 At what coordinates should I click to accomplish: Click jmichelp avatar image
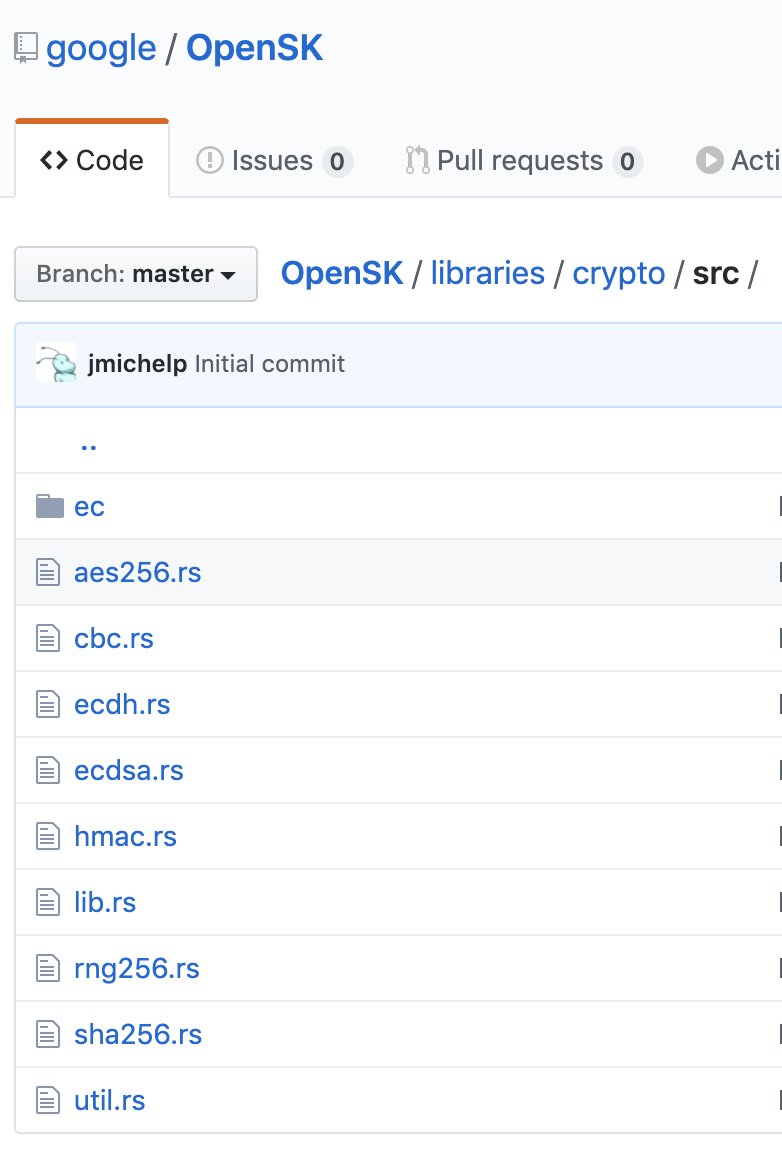pos(56,363)
